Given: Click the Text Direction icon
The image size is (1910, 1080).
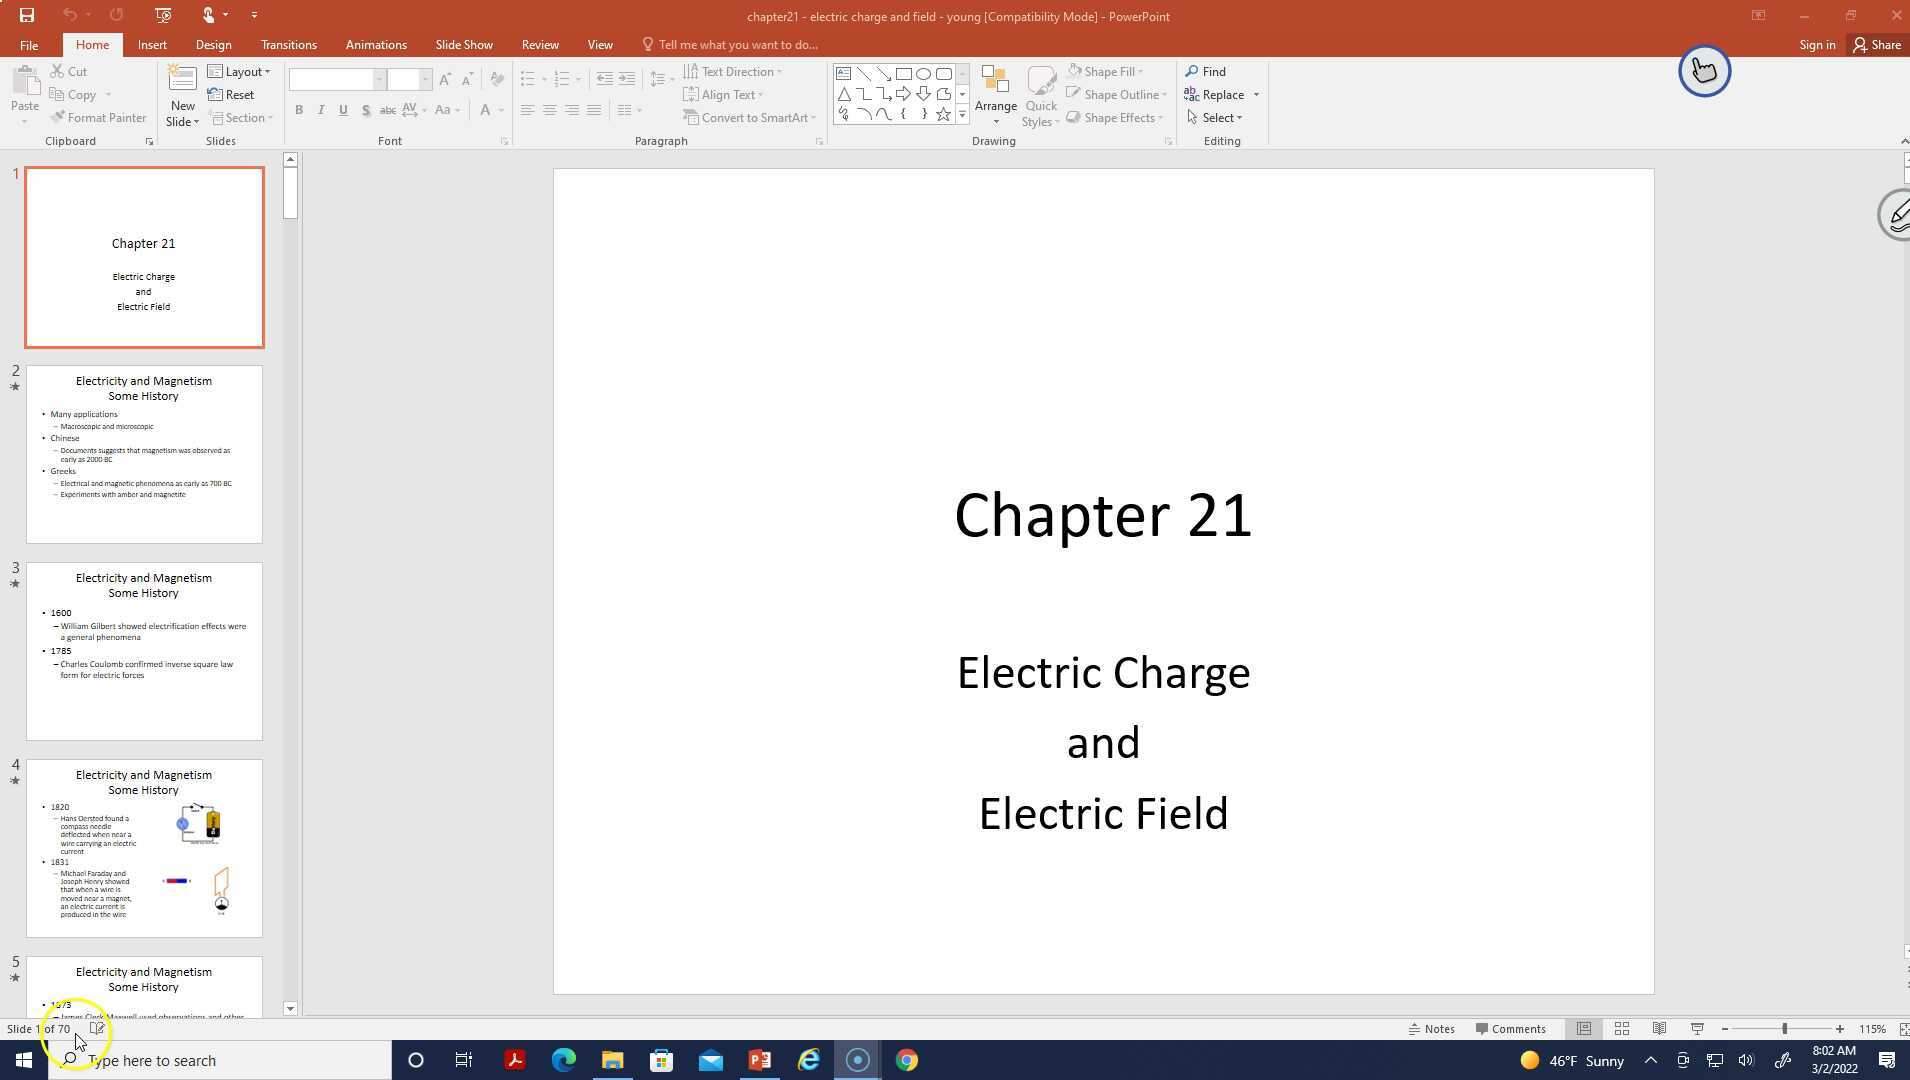Looking at the screenshot, I should [x=692, y=71].
